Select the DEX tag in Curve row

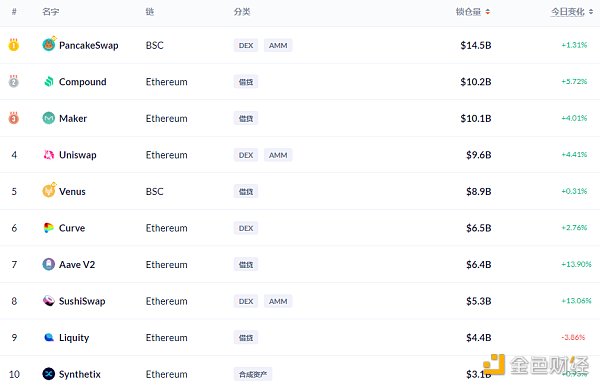(x=246, y=228)
